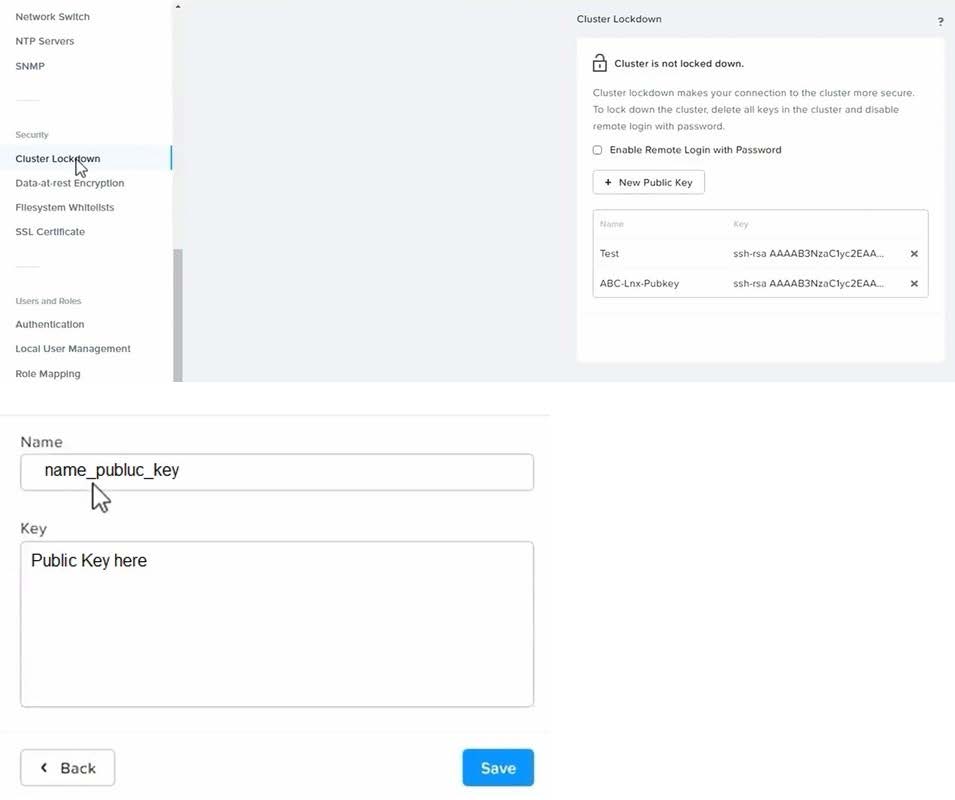
Task: Select NTP Servers in sidebar
Action: point(45,41)
